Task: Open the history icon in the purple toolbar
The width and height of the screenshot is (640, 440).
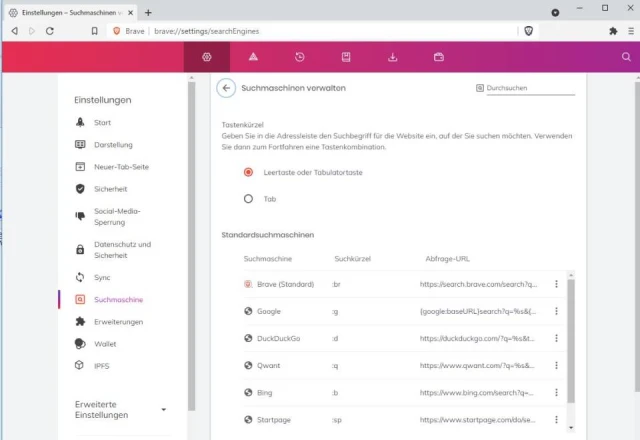Action: pos(299,57)
